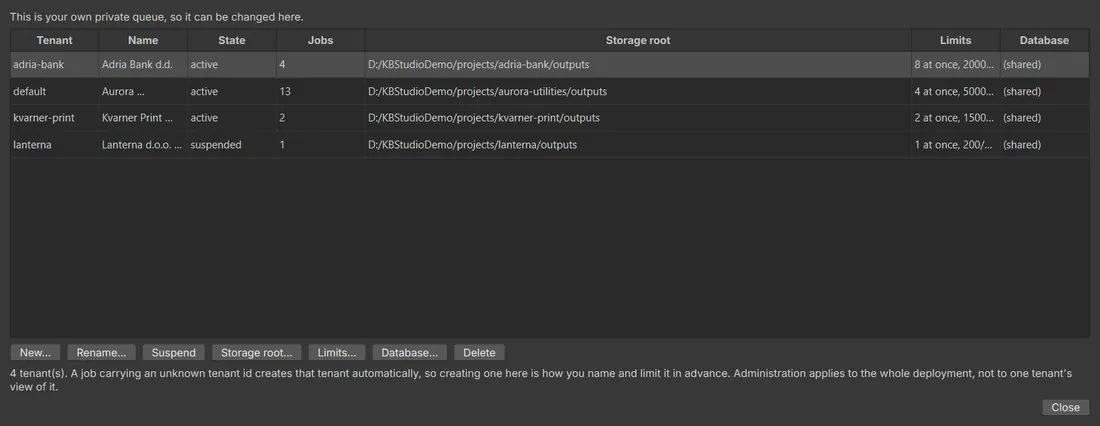This screenshot has height=426, width=1100.
Task: Click the '2 at once, 1500...' limits cell
Action: (x=956, y=118)
